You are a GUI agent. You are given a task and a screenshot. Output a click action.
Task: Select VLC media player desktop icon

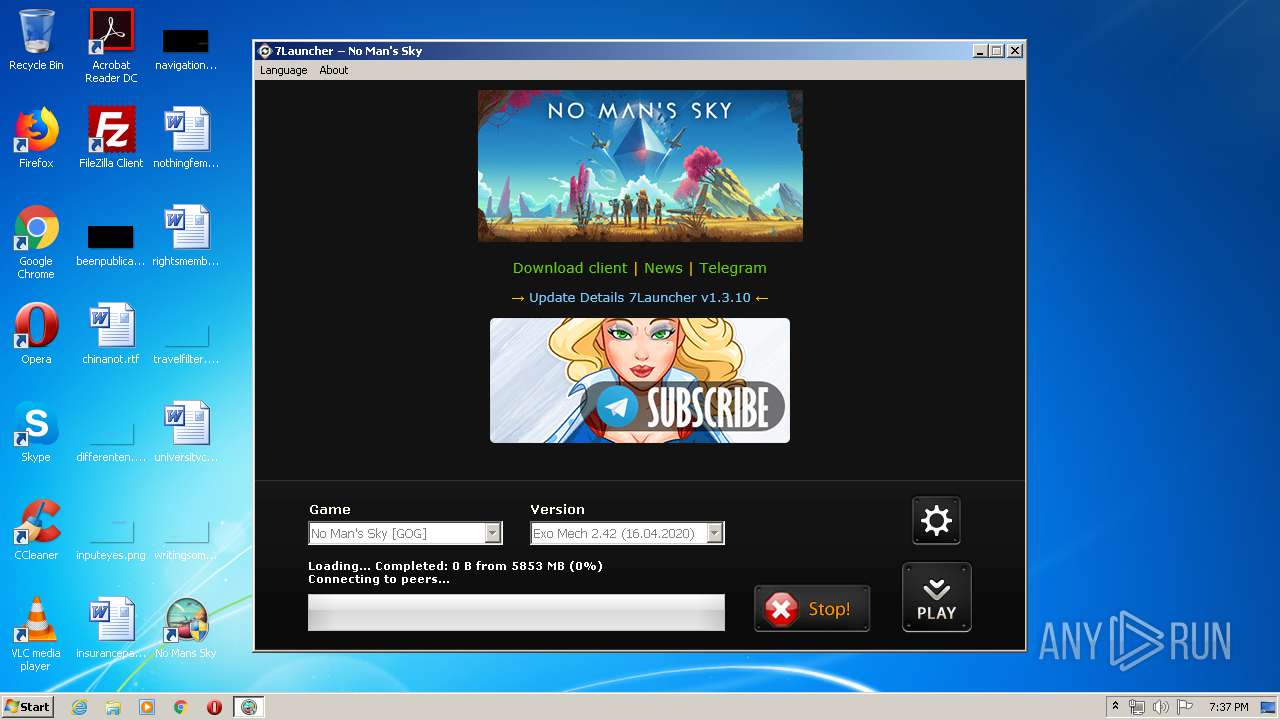coord(36,634)
